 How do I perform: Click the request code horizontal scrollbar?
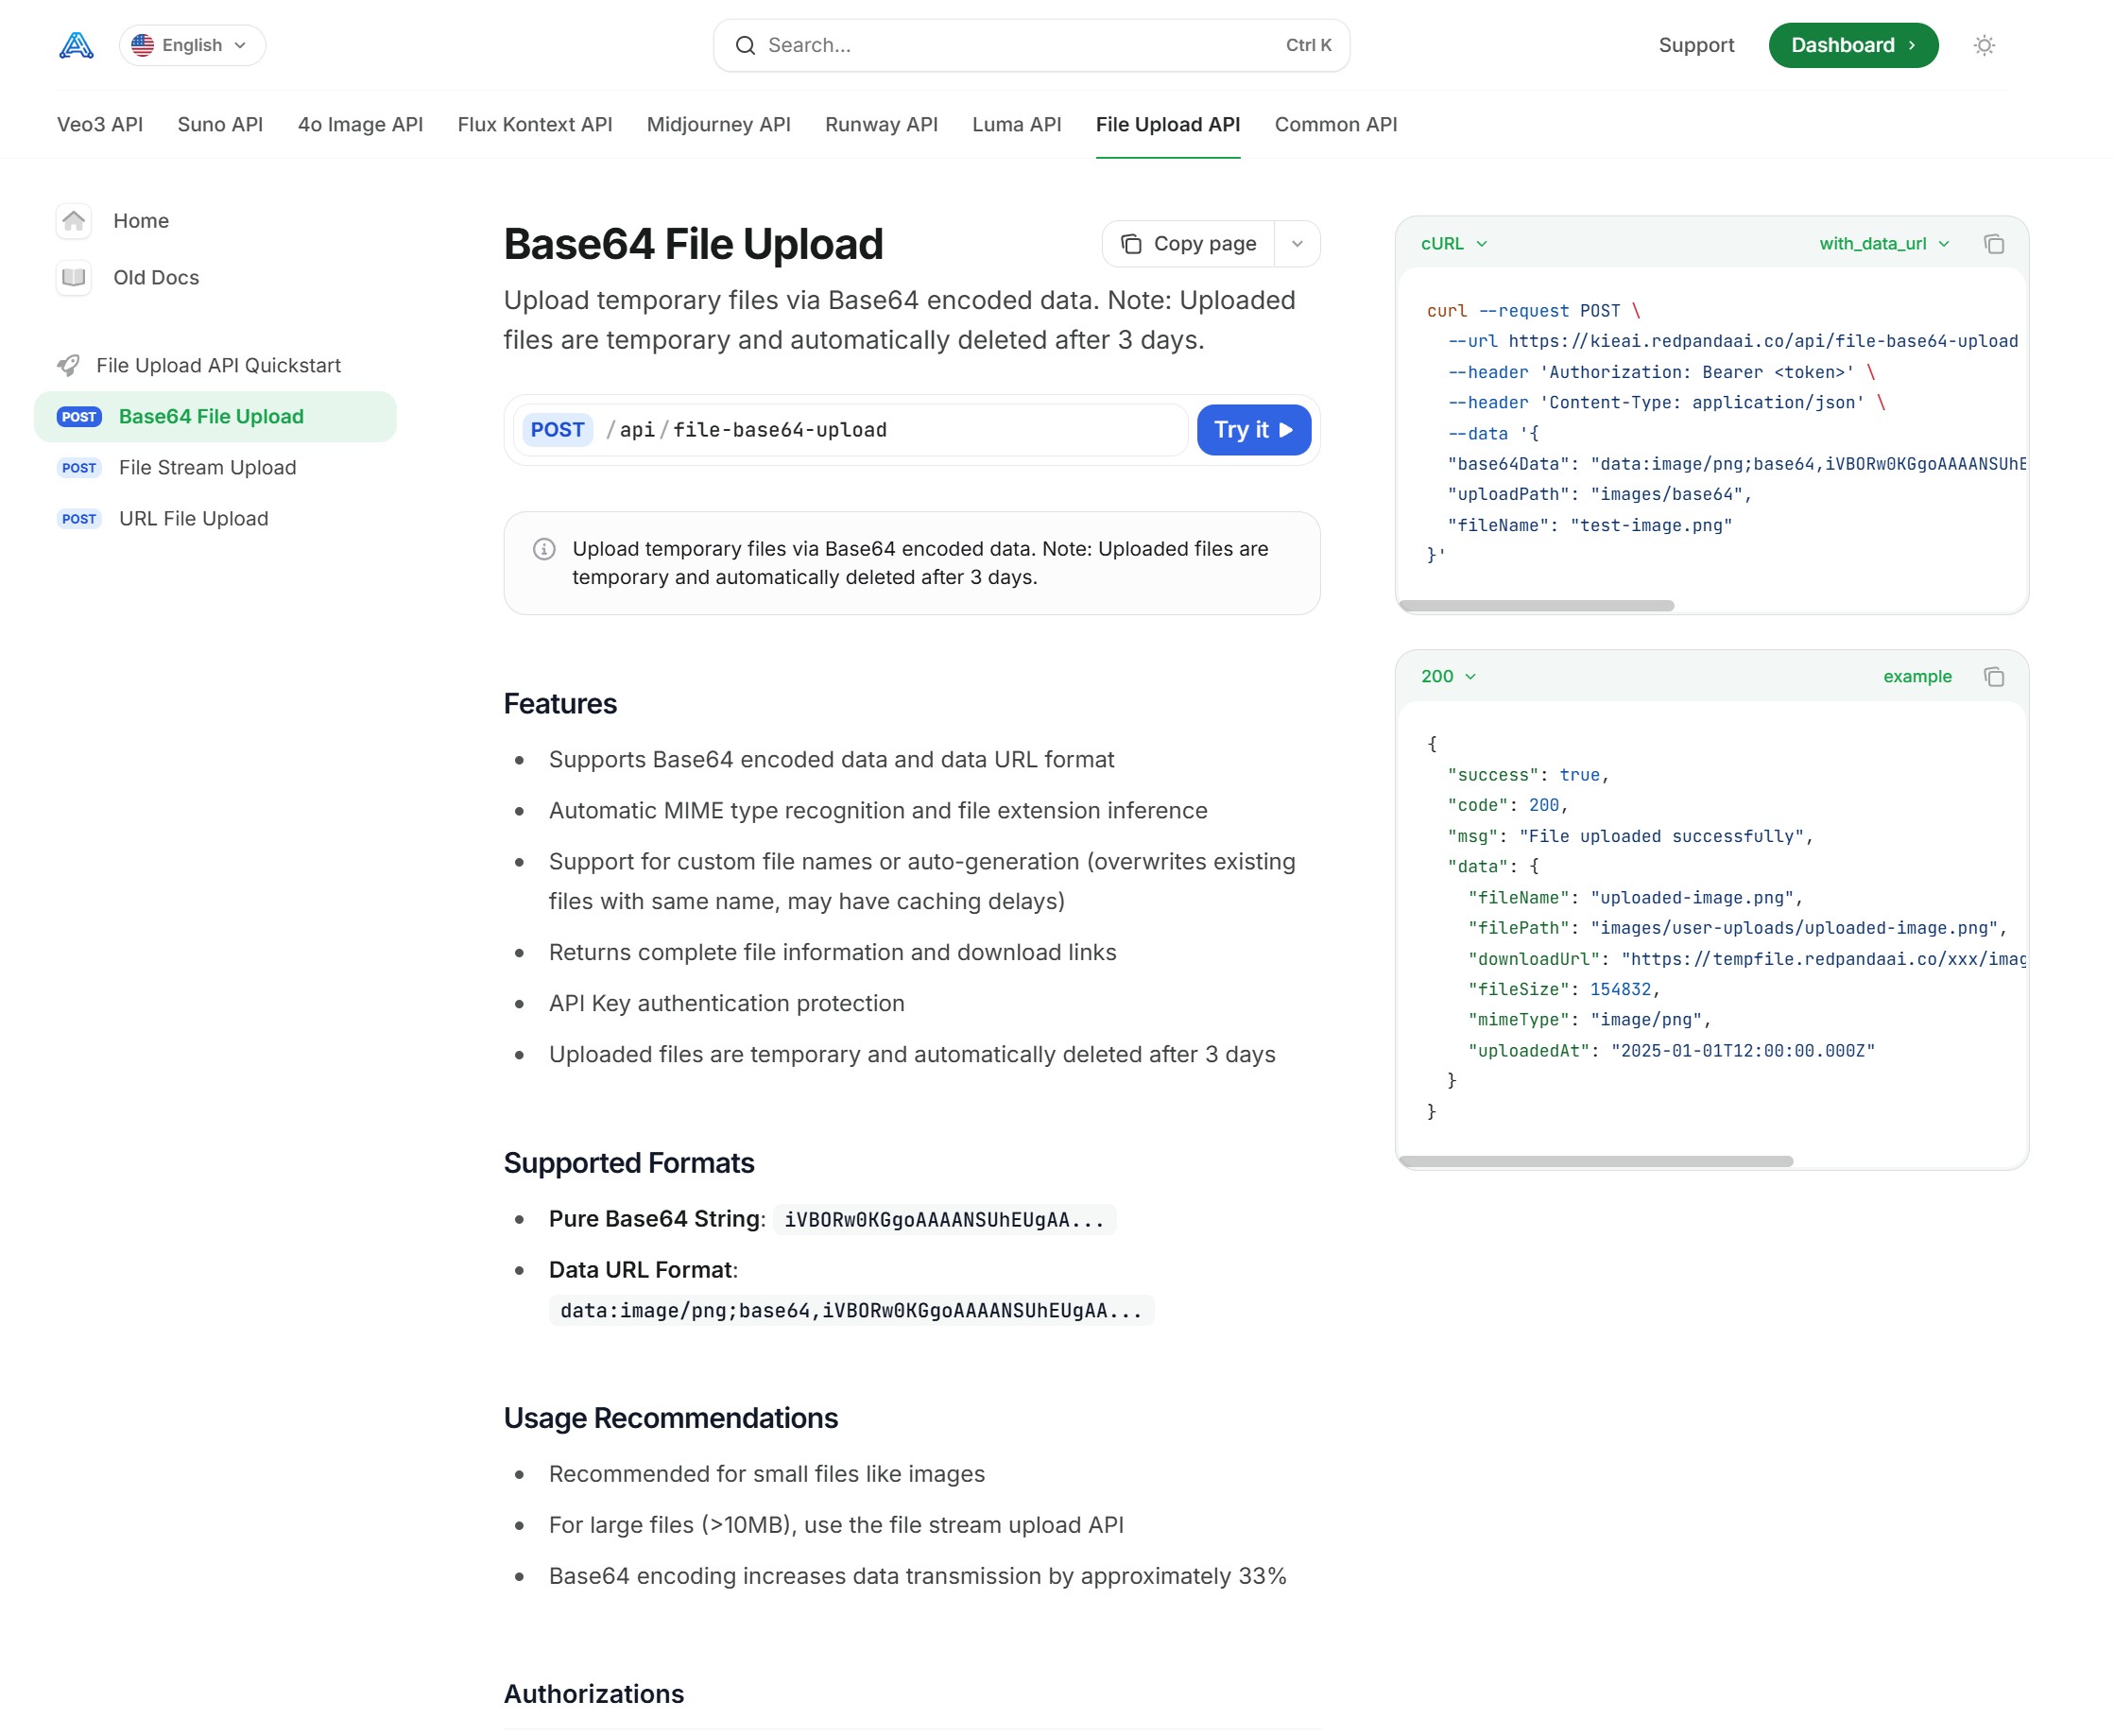[x=1536, y=606]
